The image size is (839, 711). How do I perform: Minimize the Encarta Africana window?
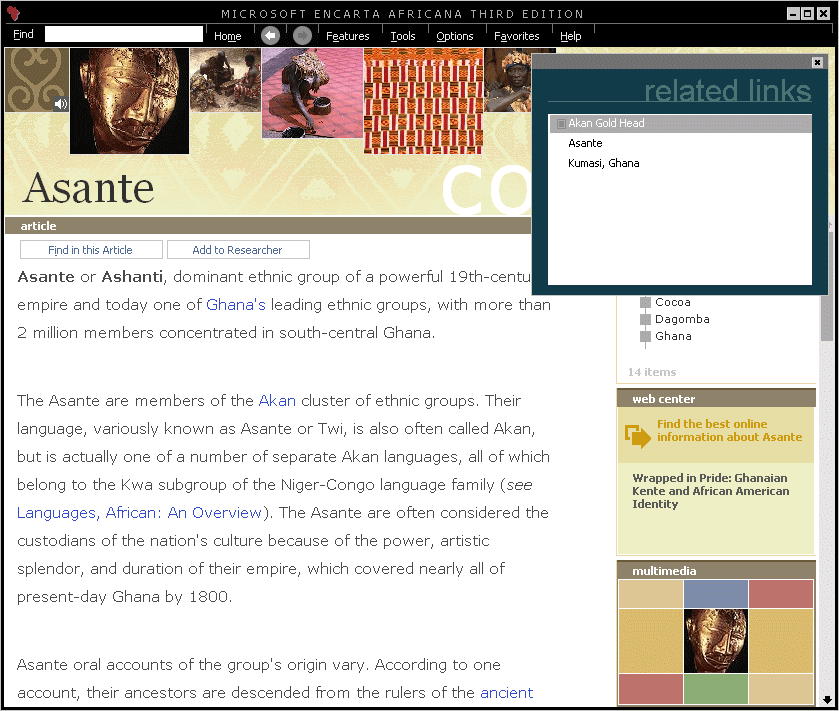794,14
